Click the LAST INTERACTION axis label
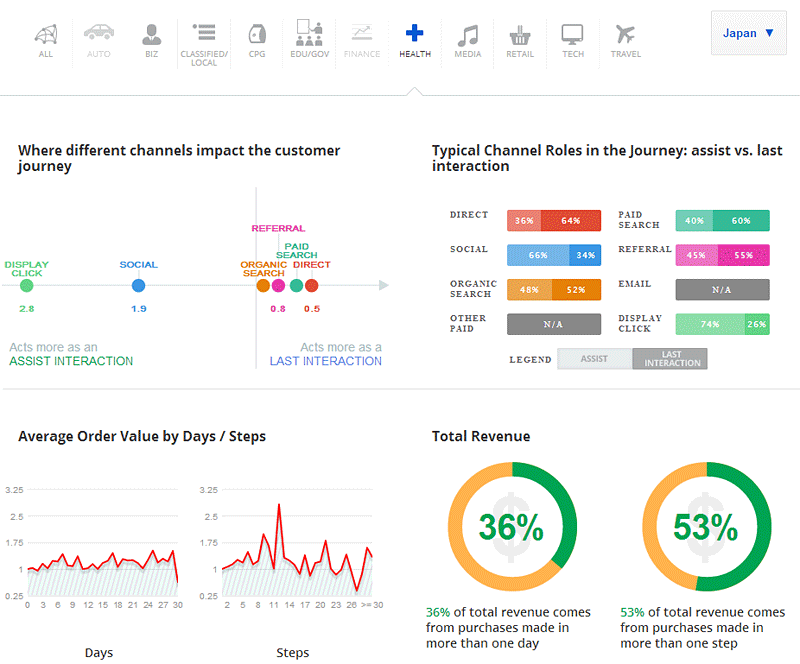Image resolution: width=800 pixels, height=664 pixels. coord(326,361)
